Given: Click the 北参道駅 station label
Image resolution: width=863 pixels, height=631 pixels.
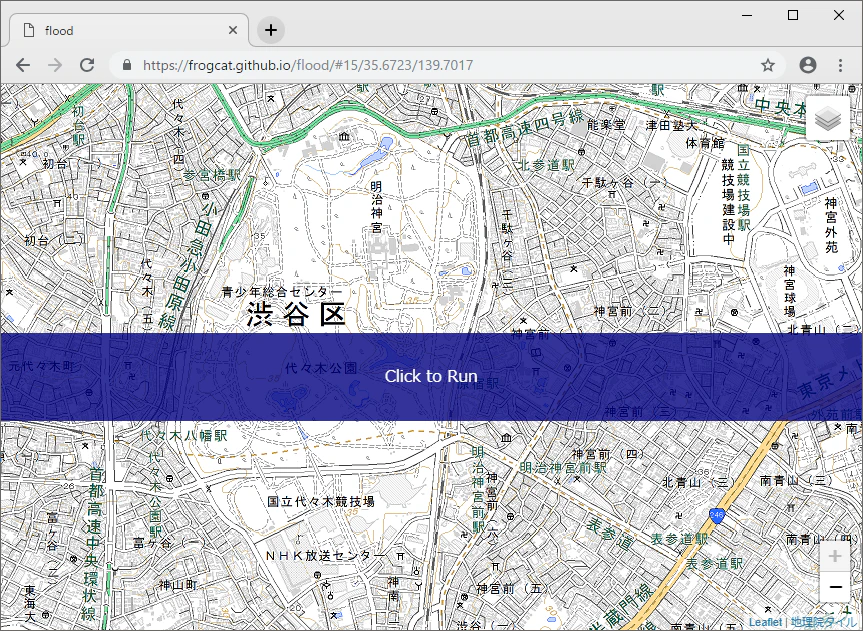Looking at the screenshot, I should (x=547, y=165).
